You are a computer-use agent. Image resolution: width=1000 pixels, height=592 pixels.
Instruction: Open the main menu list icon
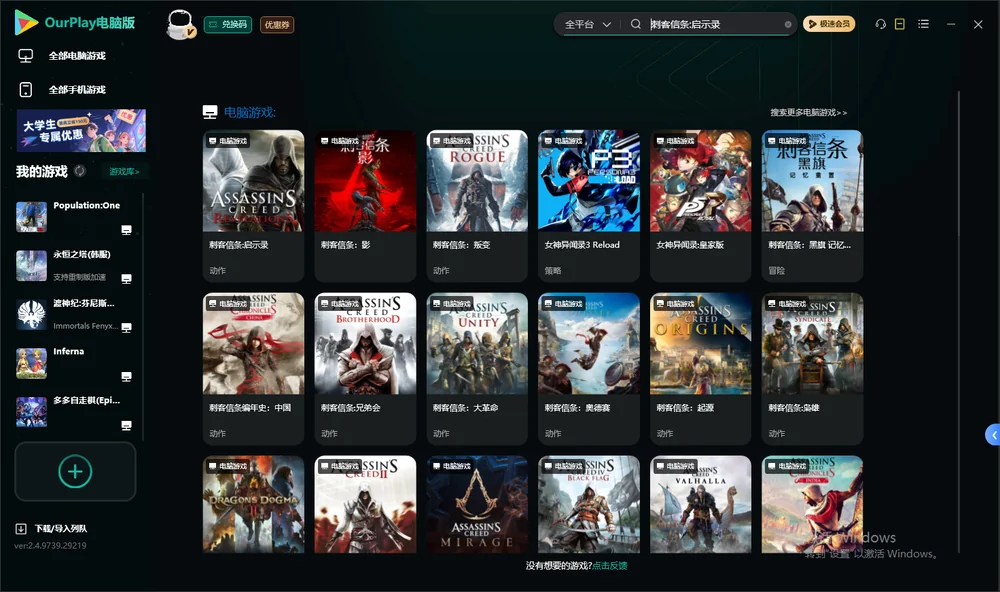point(923,24)
